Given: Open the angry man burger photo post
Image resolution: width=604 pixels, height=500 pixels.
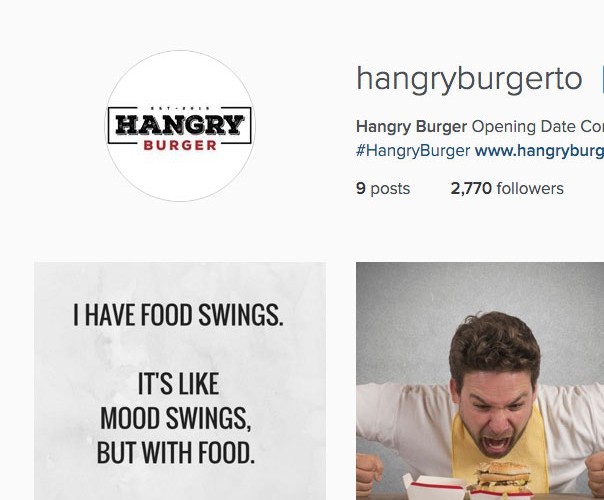Looking at the screenshot, I should coord(480,381).
